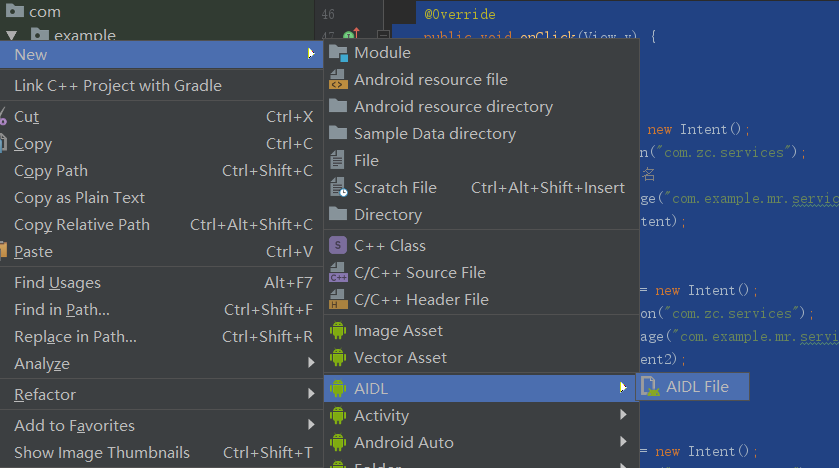Select Sample Data directory label

click(x=435, y=134)
